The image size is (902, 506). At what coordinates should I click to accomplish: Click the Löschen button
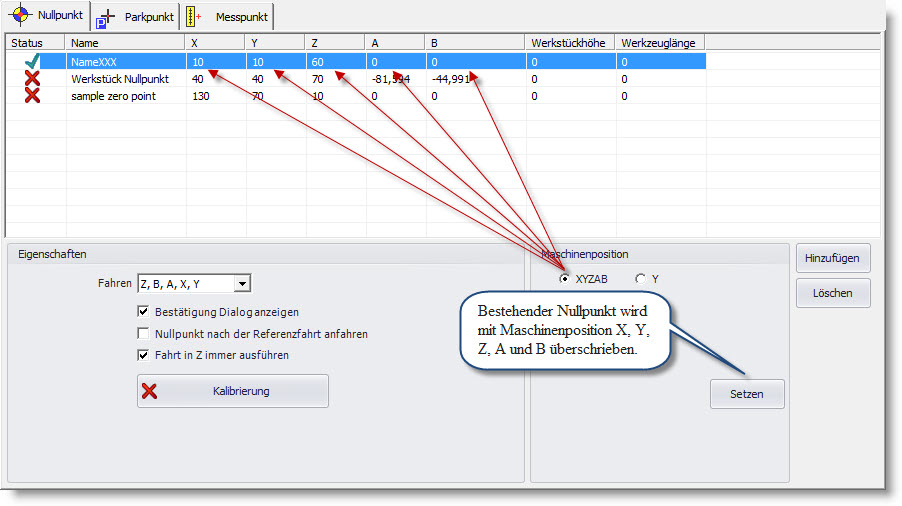[x=832, y=293]
